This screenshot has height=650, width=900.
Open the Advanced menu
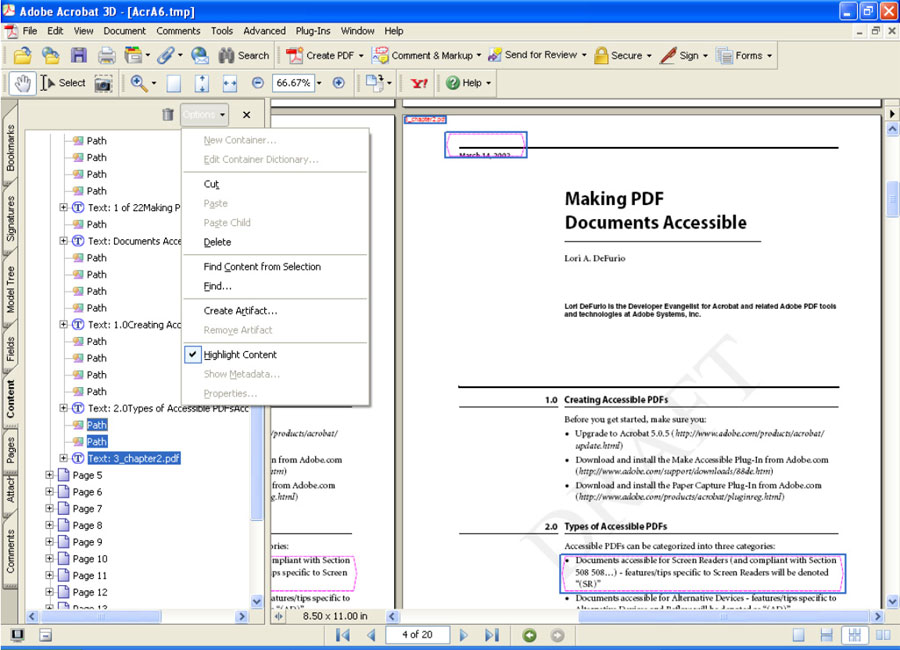point(264,31)
